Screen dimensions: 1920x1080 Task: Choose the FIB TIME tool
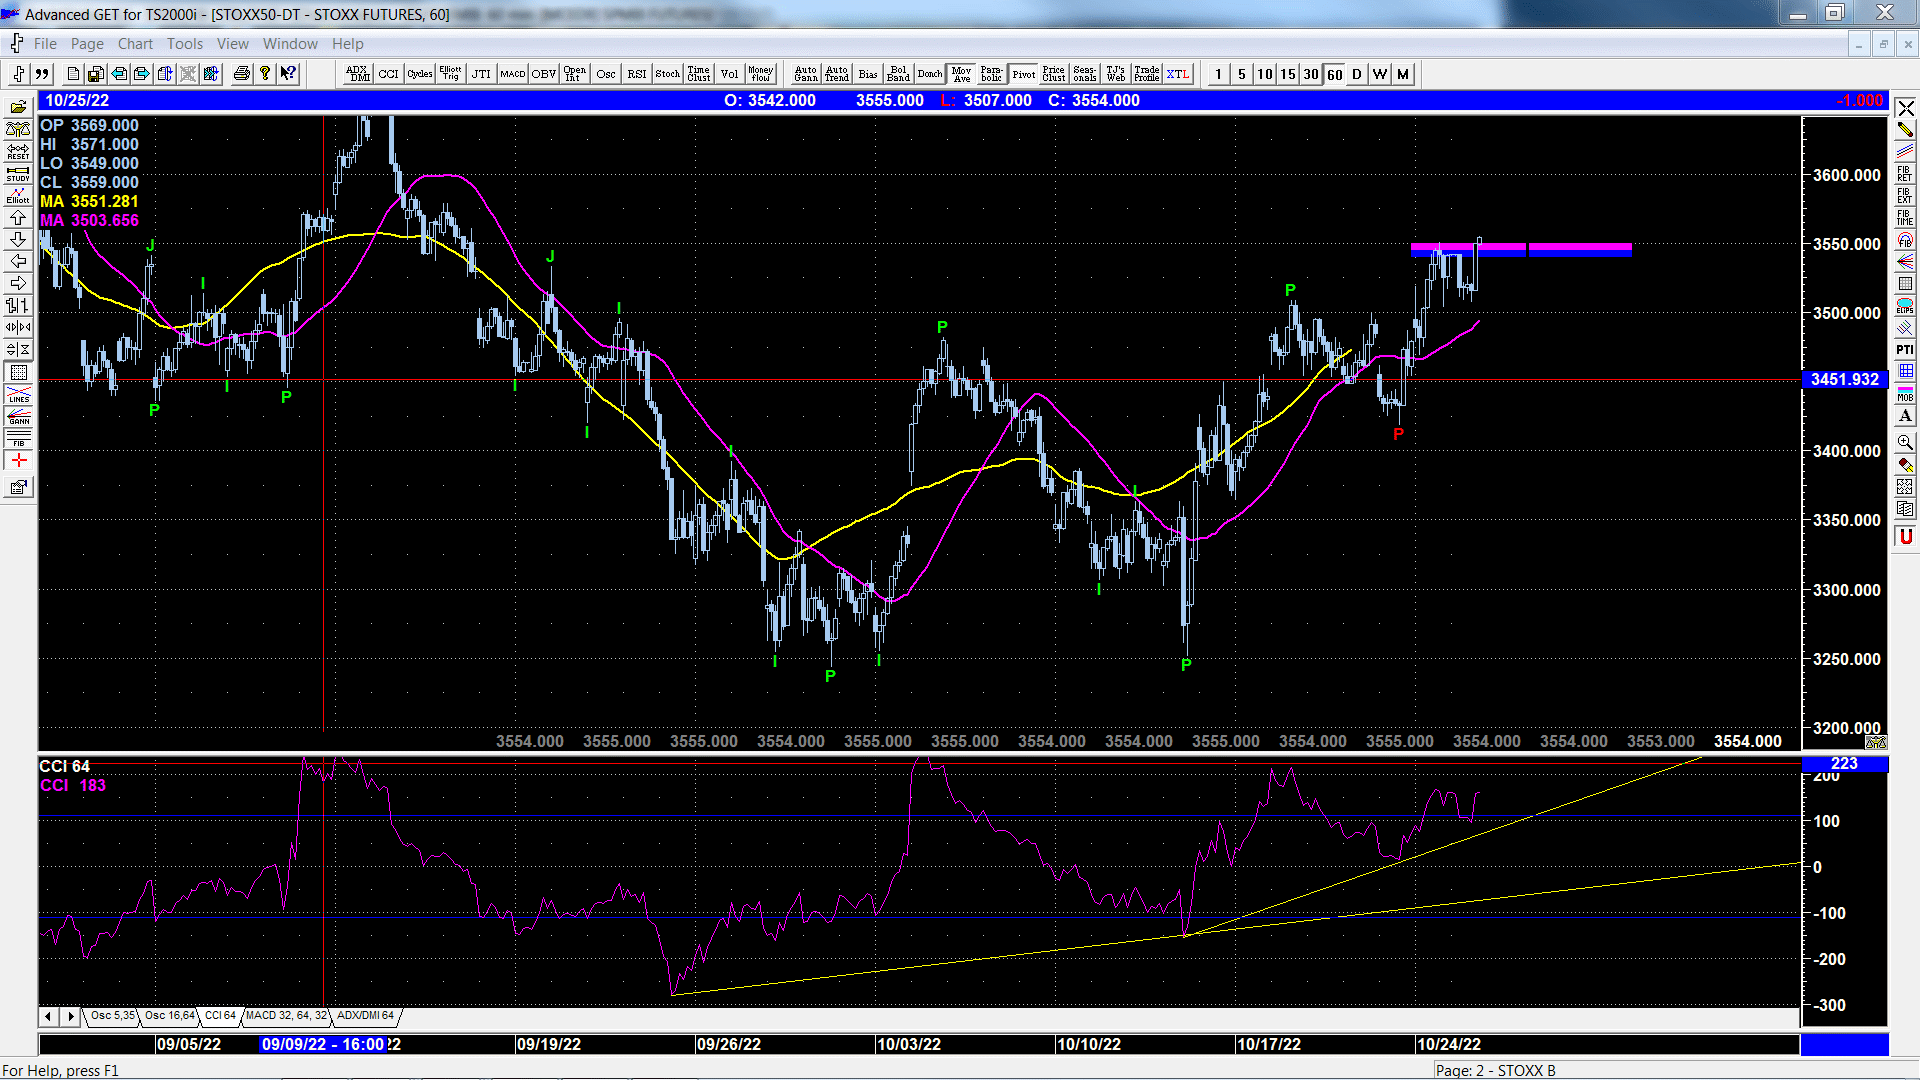tap(1905, 218)
